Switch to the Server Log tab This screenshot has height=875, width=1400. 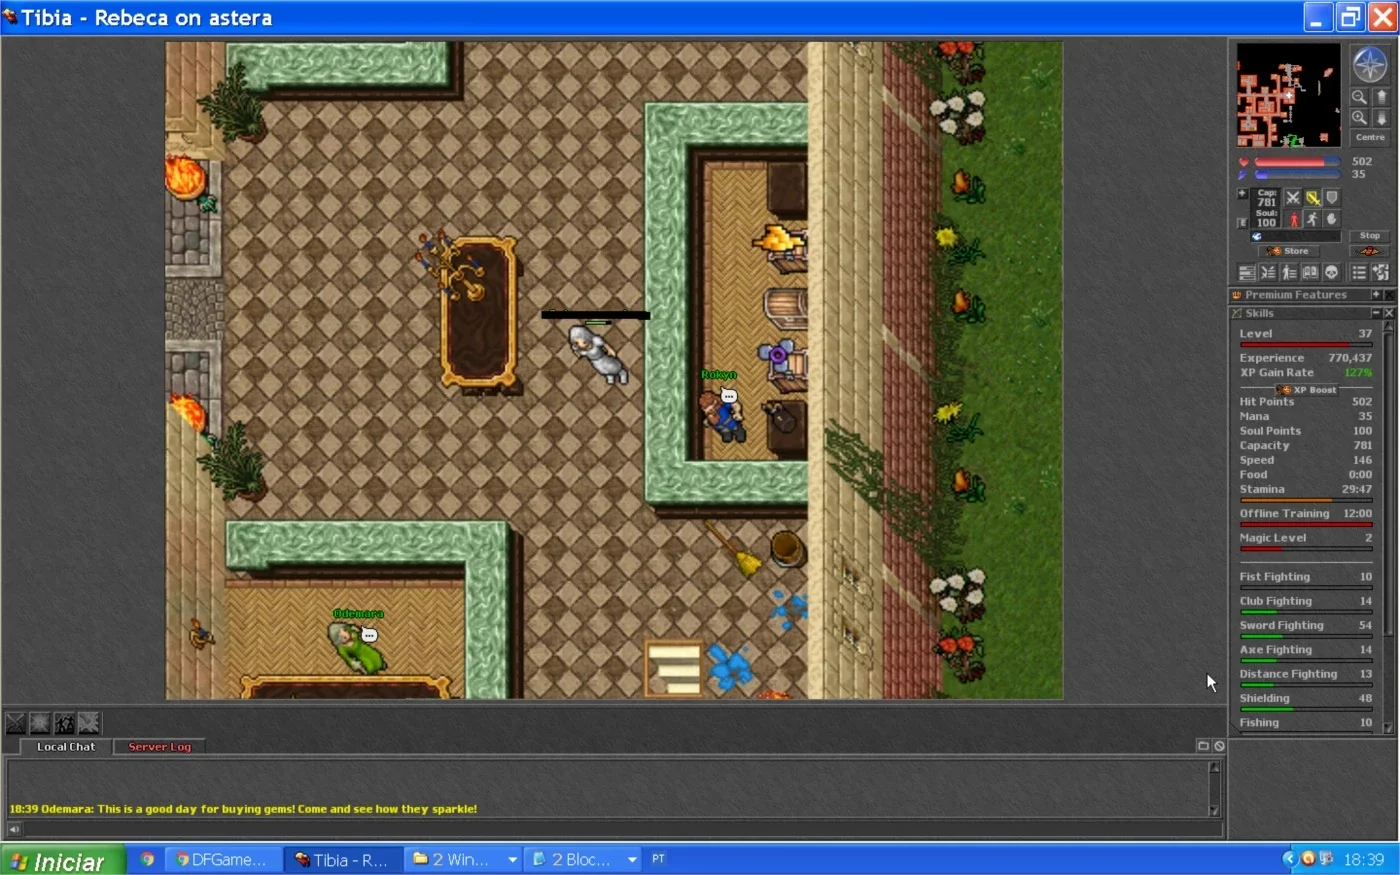coord(159,747)
